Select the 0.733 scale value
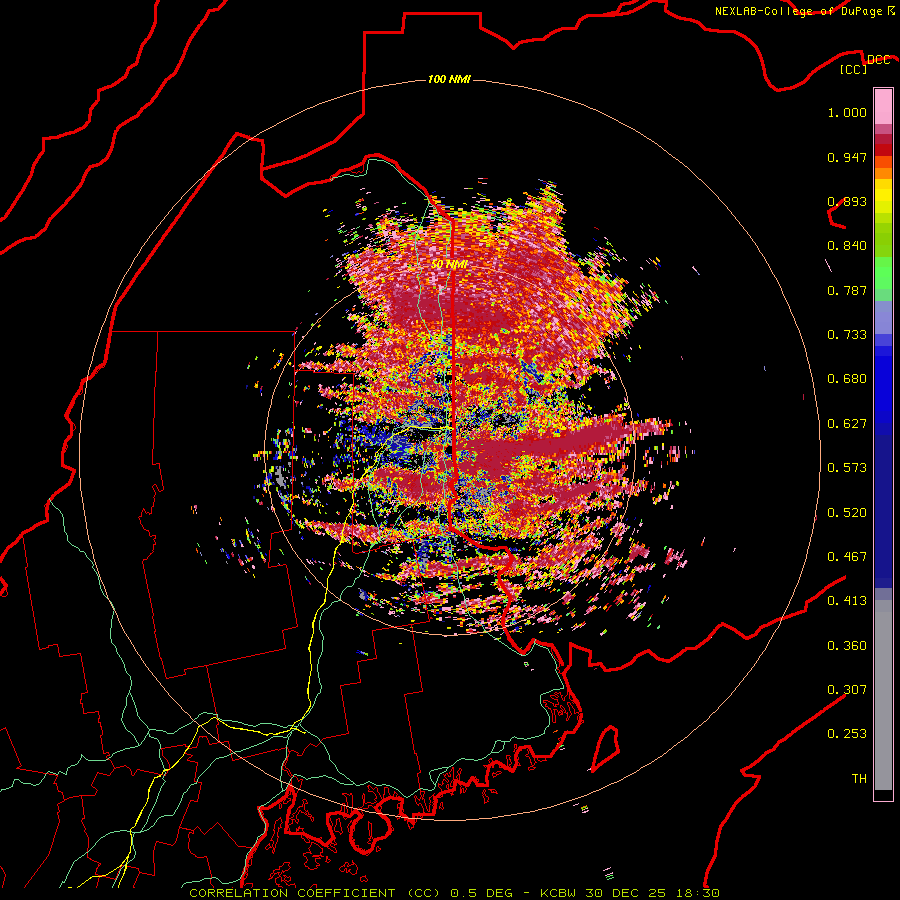 click(847, 335)
